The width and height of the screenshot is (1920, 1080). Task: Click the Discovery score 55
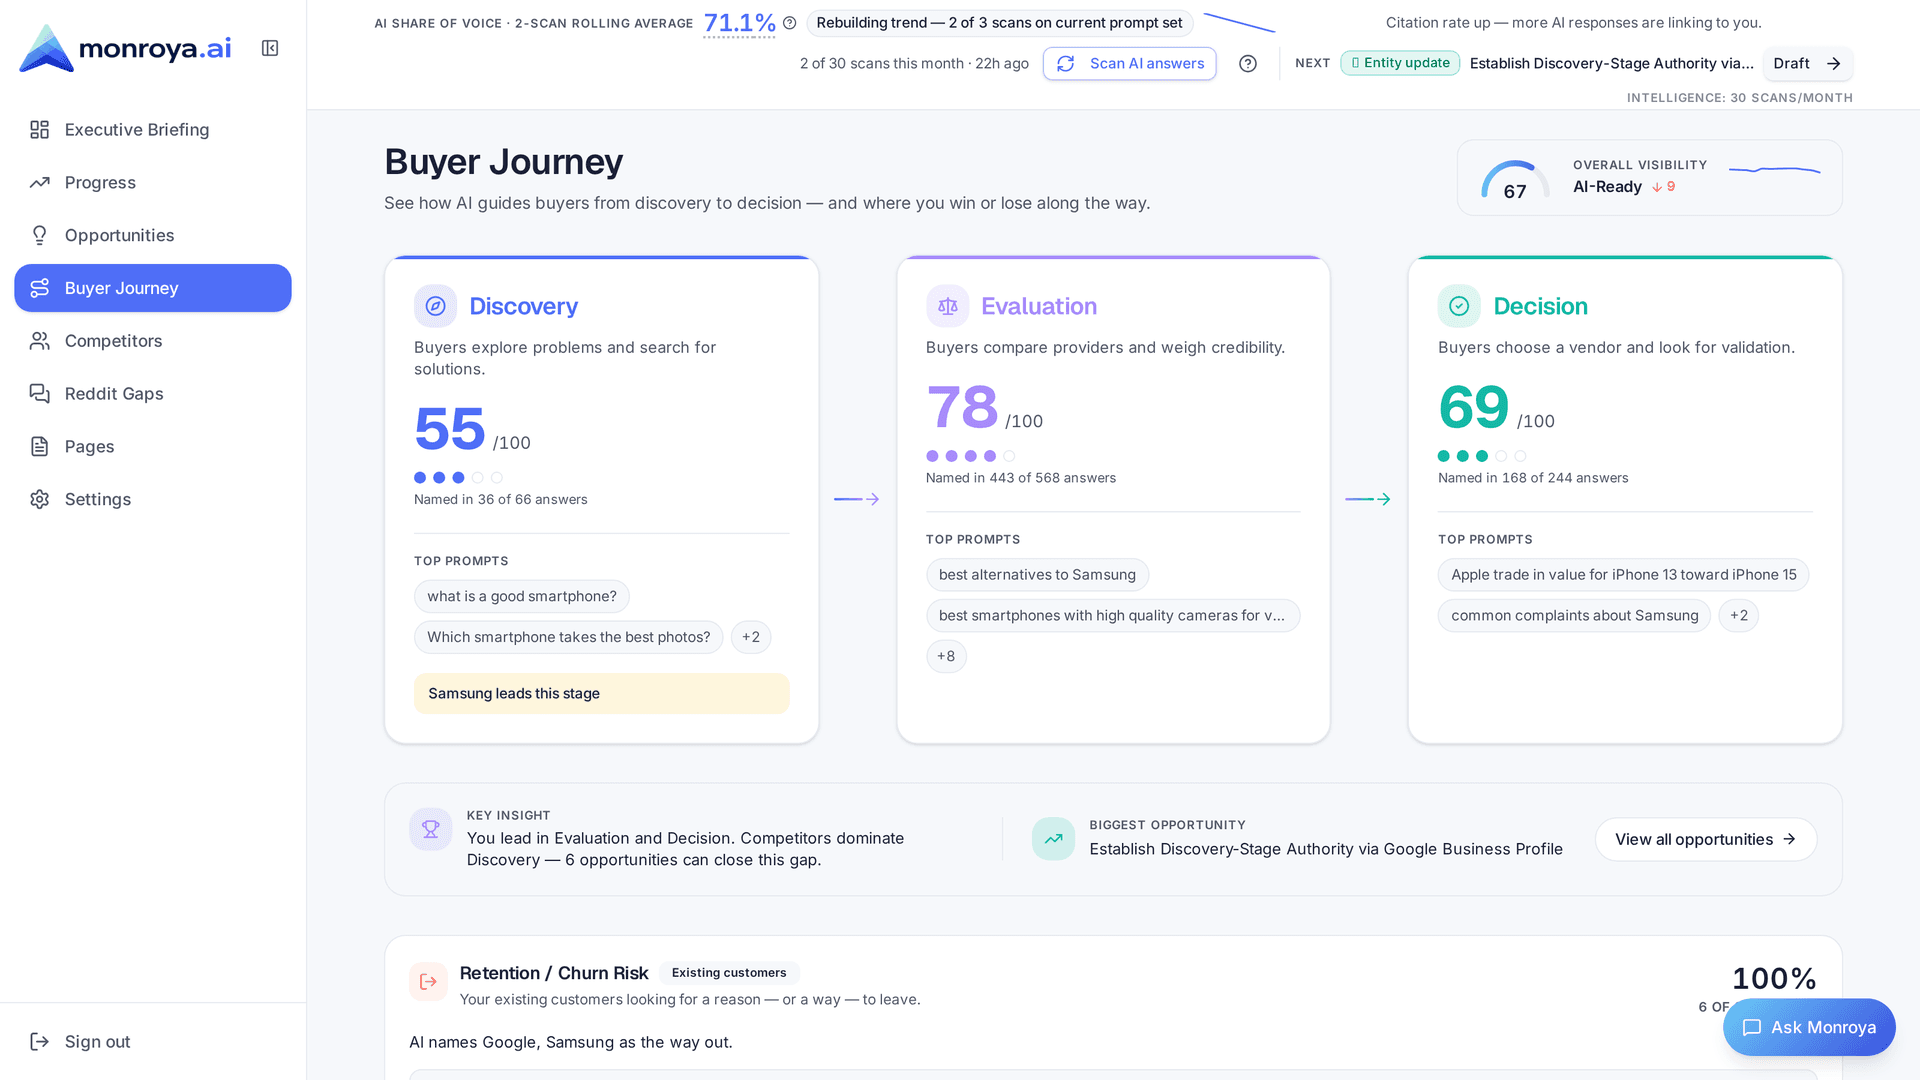(x=450, y=429)
